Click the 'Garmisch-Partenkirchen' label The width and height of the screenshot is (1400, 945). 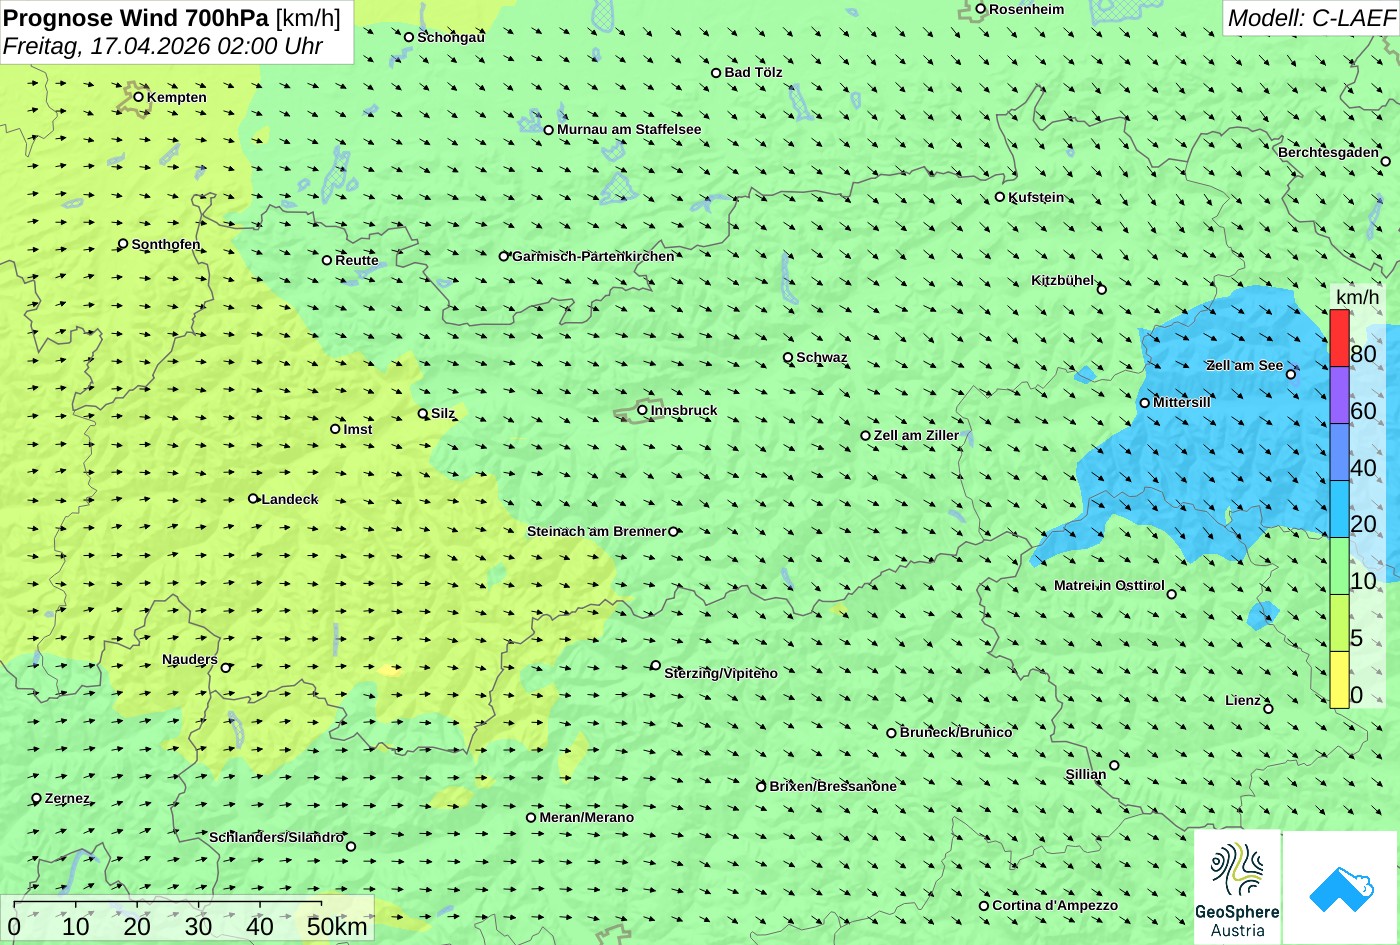pyautogui.click(x=593, y=256)
